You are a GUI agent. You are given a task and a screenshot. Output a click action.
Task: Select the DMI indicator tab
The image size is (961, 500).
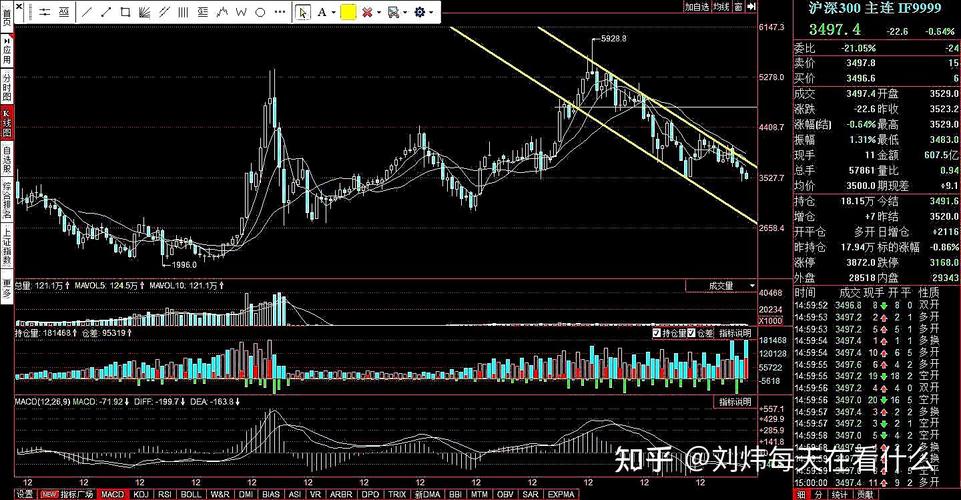tap(246, 494)
